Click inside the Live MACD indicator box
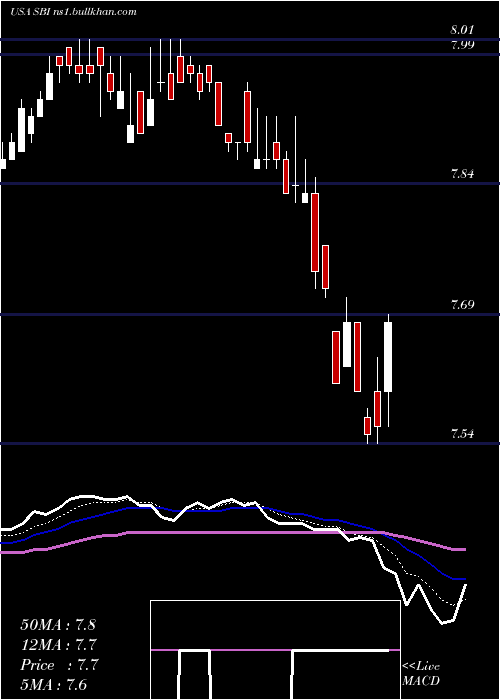This screenshot has height=700, width=500. coord(275,650)
